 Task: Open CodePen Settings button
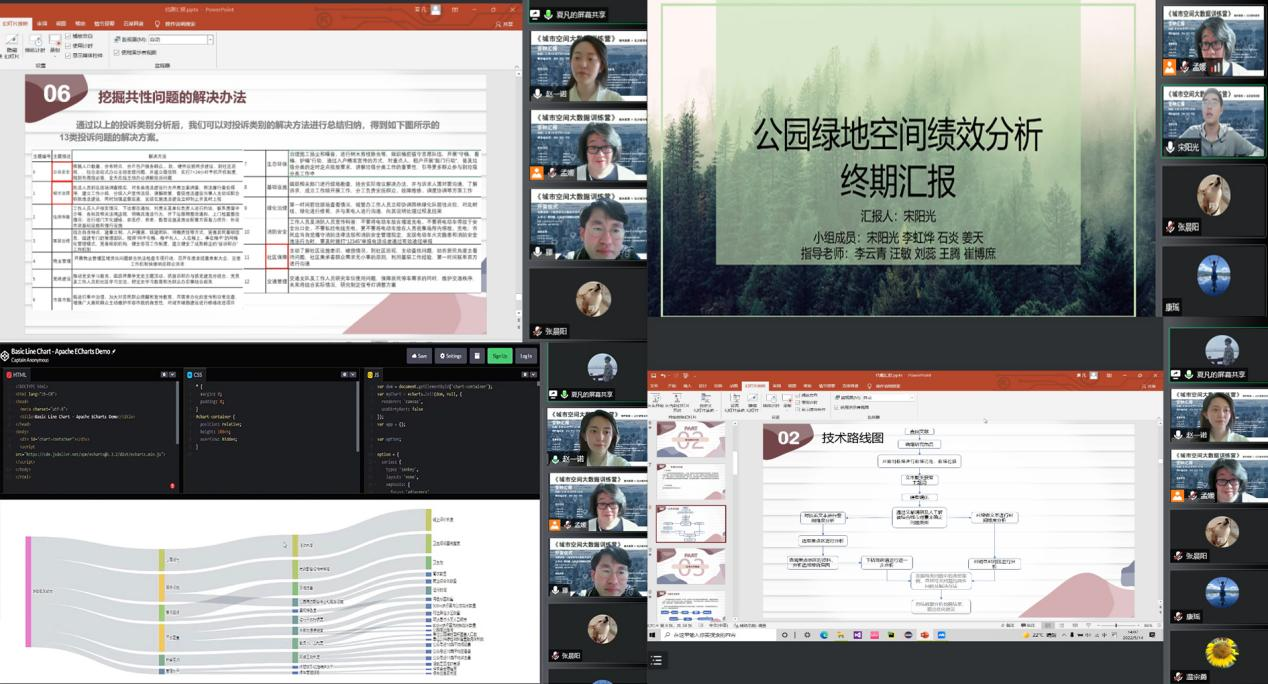click(x=451, y=355)
